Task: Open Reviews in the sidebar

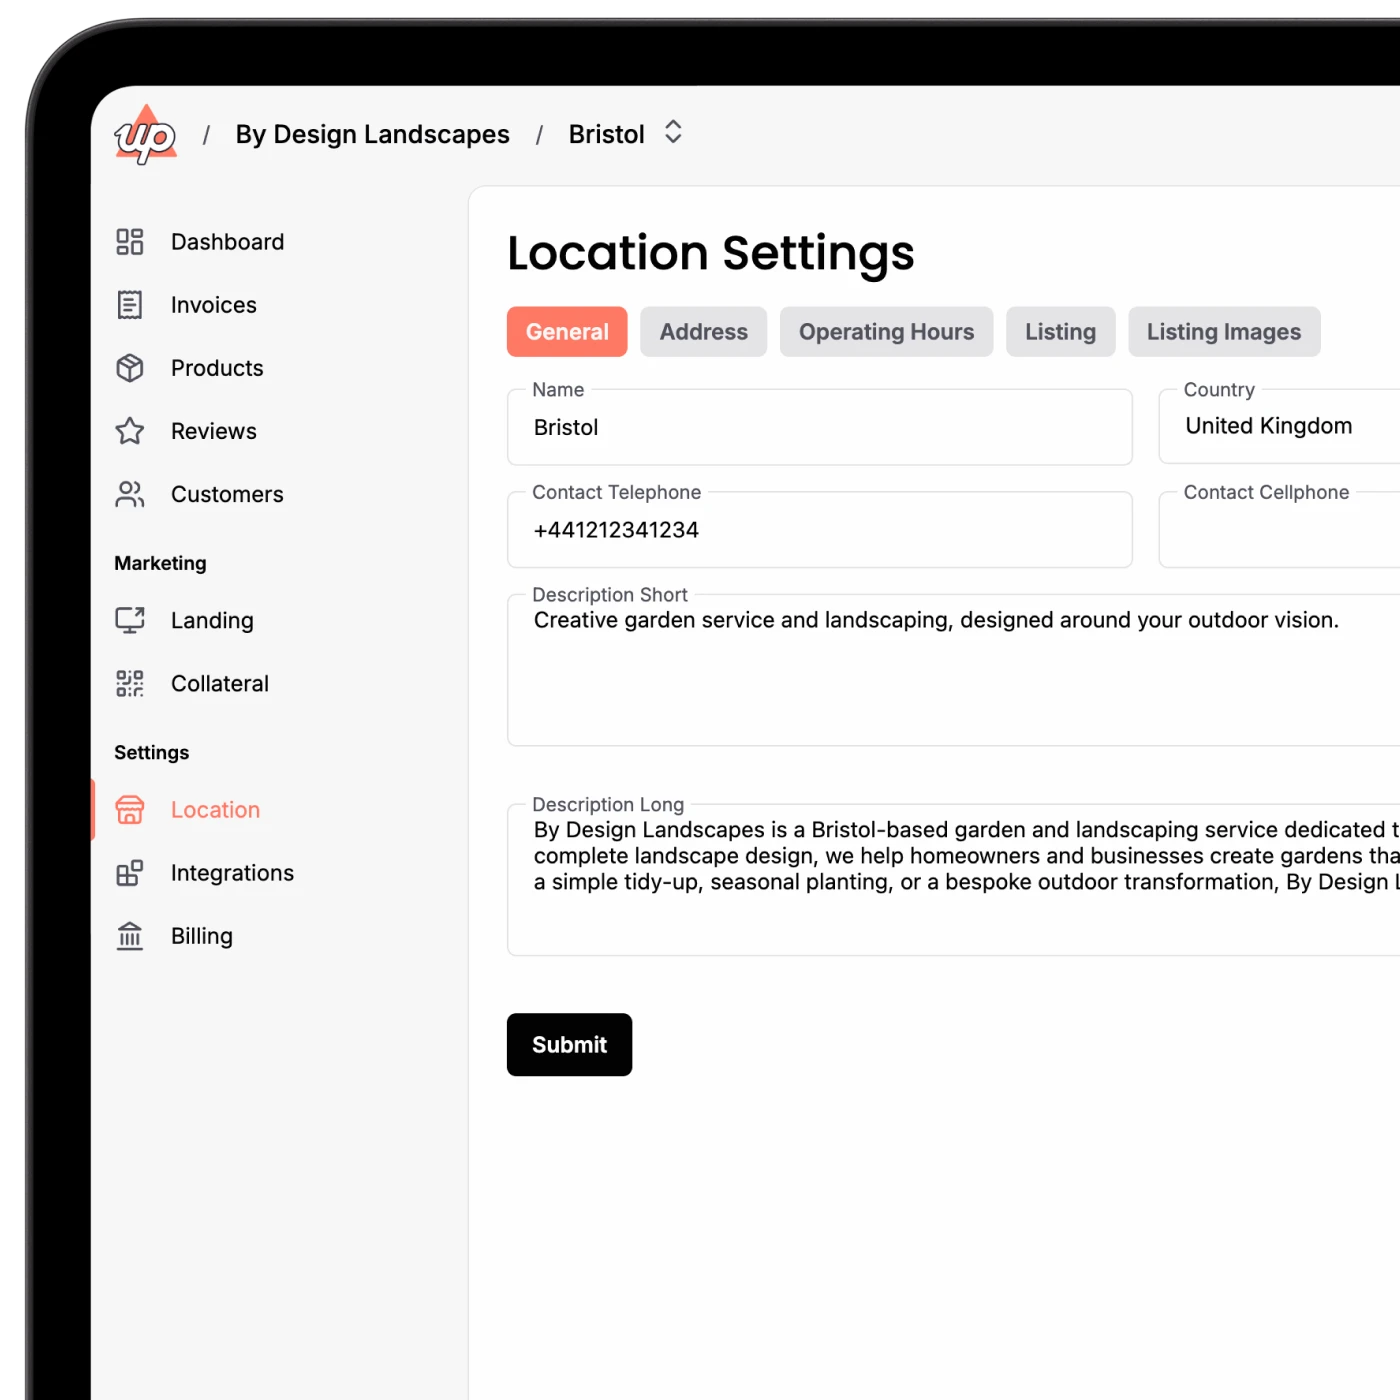Action: (x=214, y=431)
